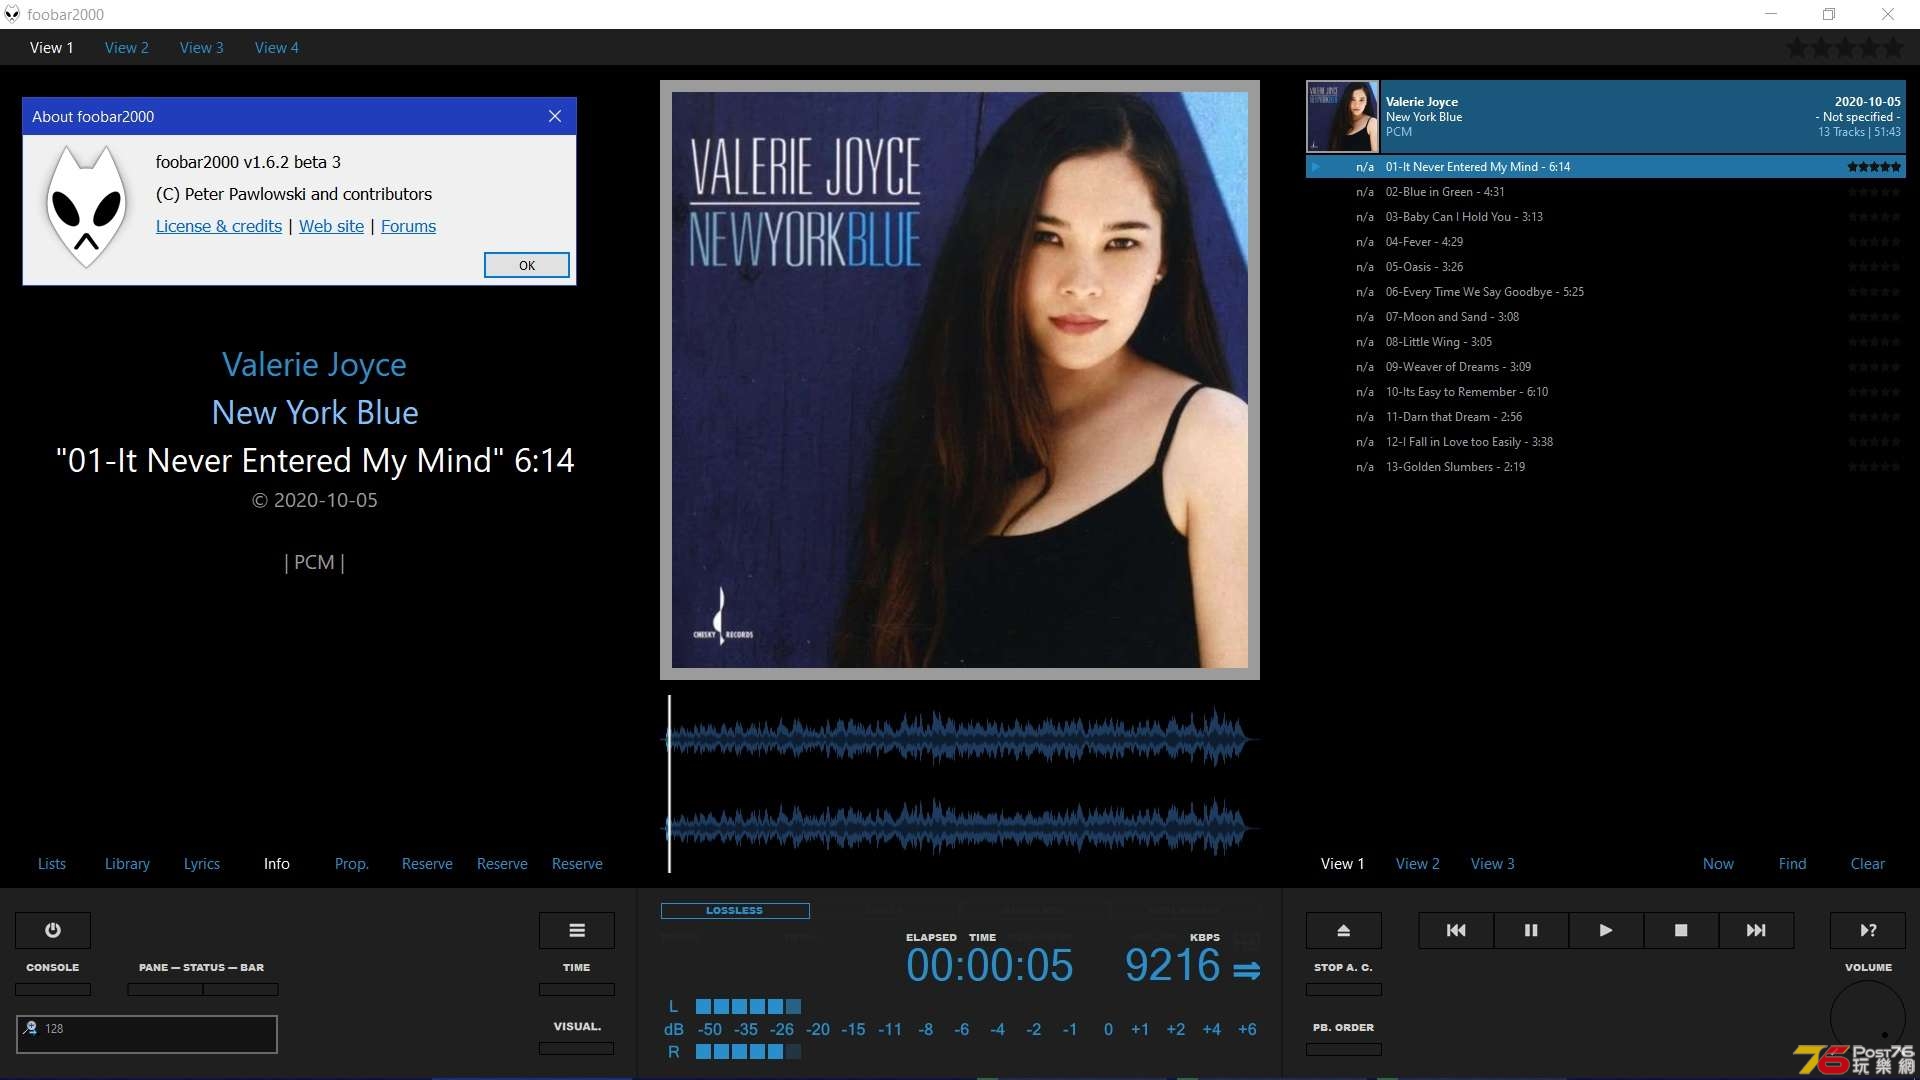The height and width of the screenshot is (1080, 1920).
Task: Click the five-star rating of playing track
Action: tap(1874, 167)
